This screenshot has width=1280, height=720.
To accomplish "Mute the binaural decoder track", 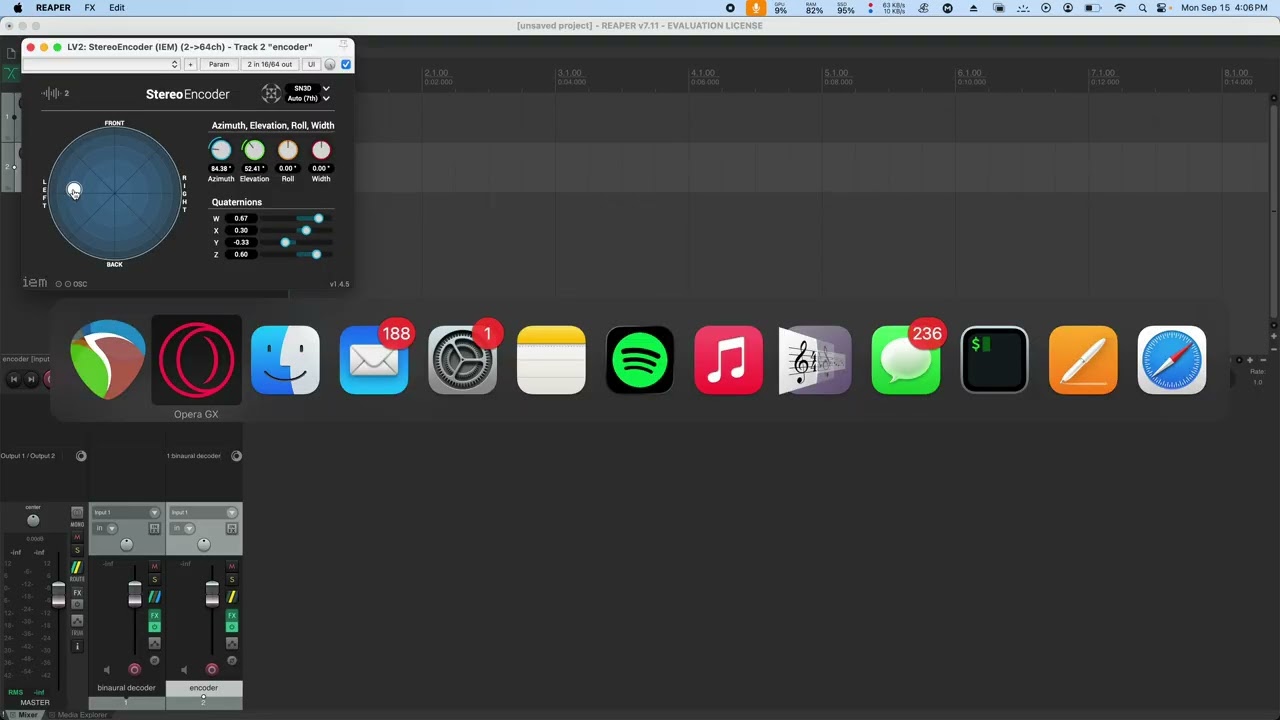I will [x=155, y=566].
